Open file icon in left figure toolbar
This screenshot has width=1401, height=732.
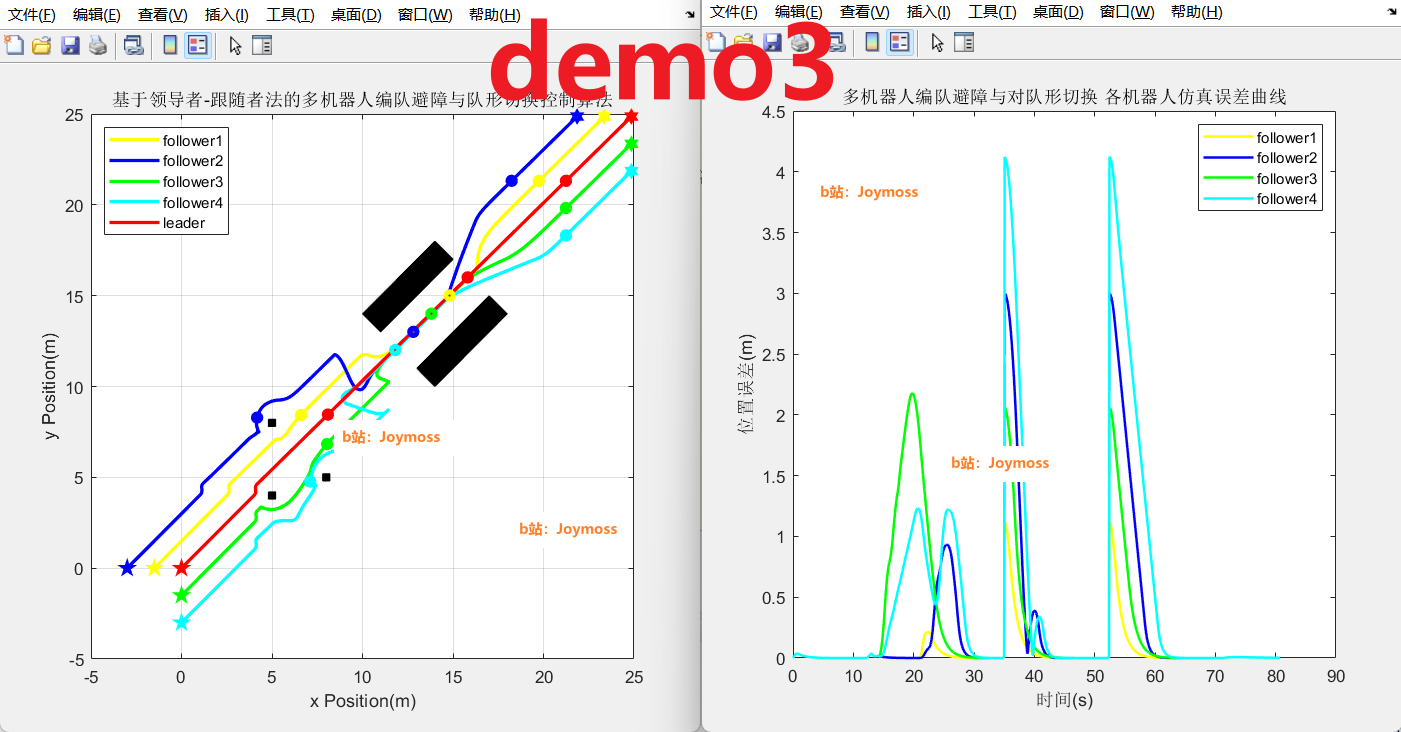[41, 44]
